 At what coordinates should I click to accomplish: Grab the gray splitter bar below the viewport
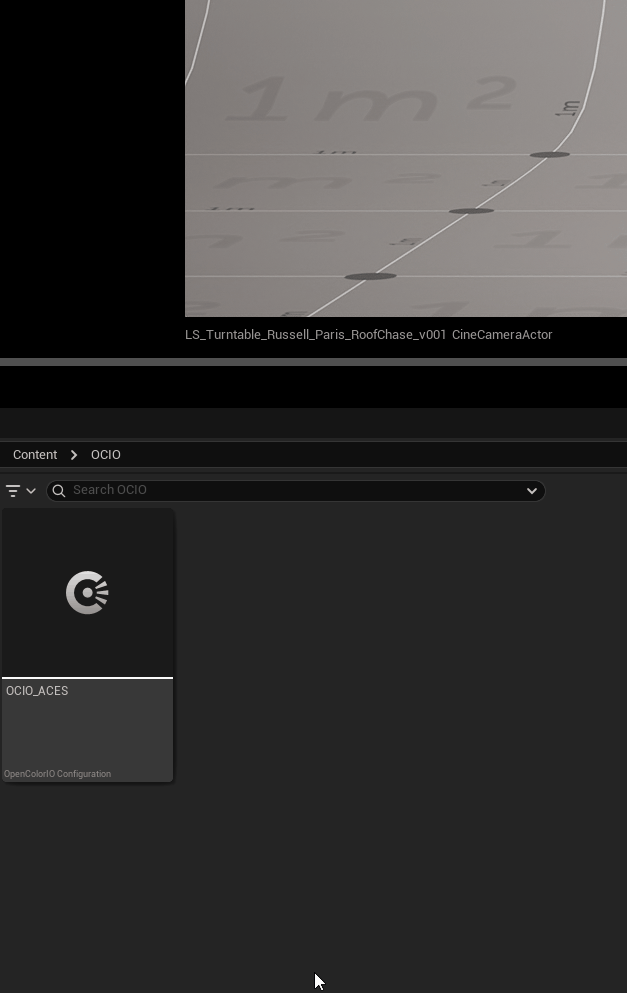coord(313,361)
